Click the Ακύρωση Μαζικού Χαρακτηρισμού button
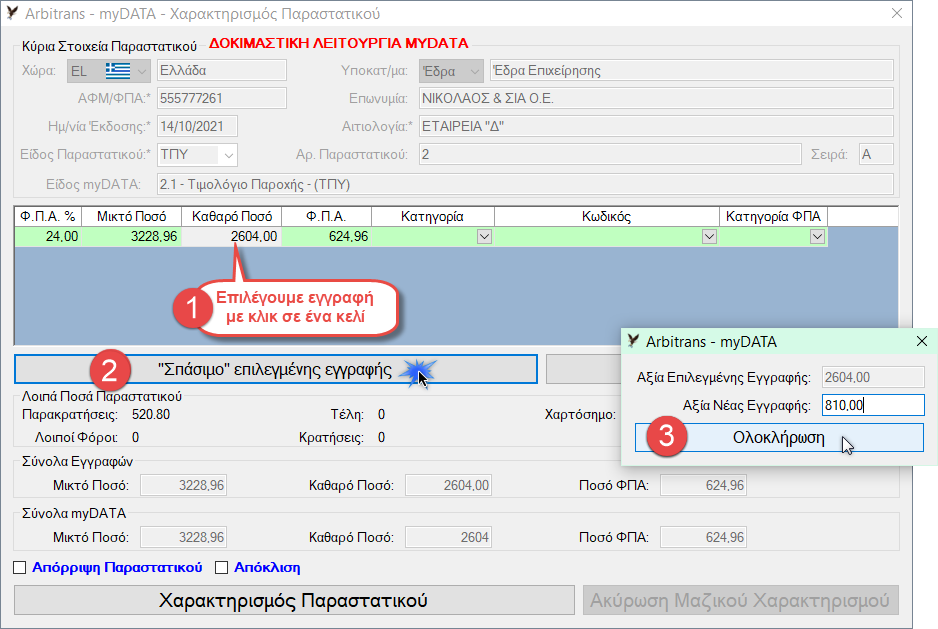The height and width of the screenshot is (629, 938). point(741,600)
